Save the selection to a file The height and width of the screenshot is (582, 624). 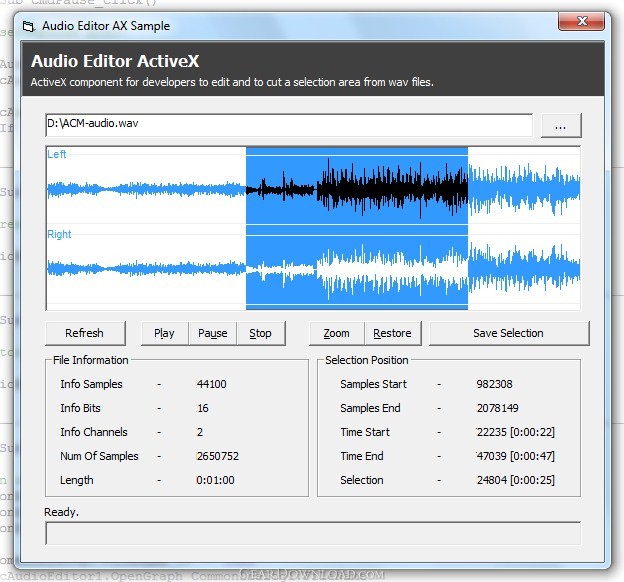point(509,333)
